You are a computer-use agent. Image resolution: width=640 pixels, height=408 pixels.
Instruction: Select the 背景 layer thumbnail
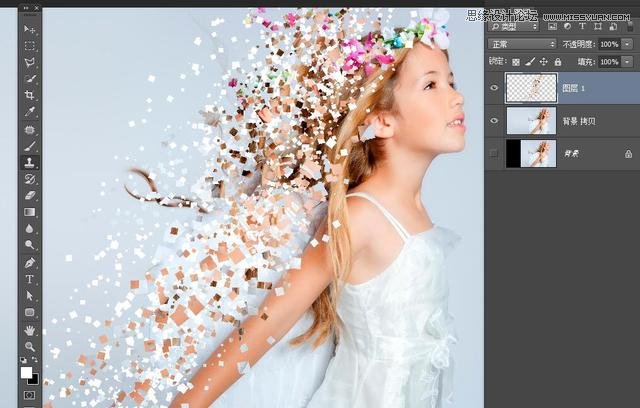coord(531,153)
